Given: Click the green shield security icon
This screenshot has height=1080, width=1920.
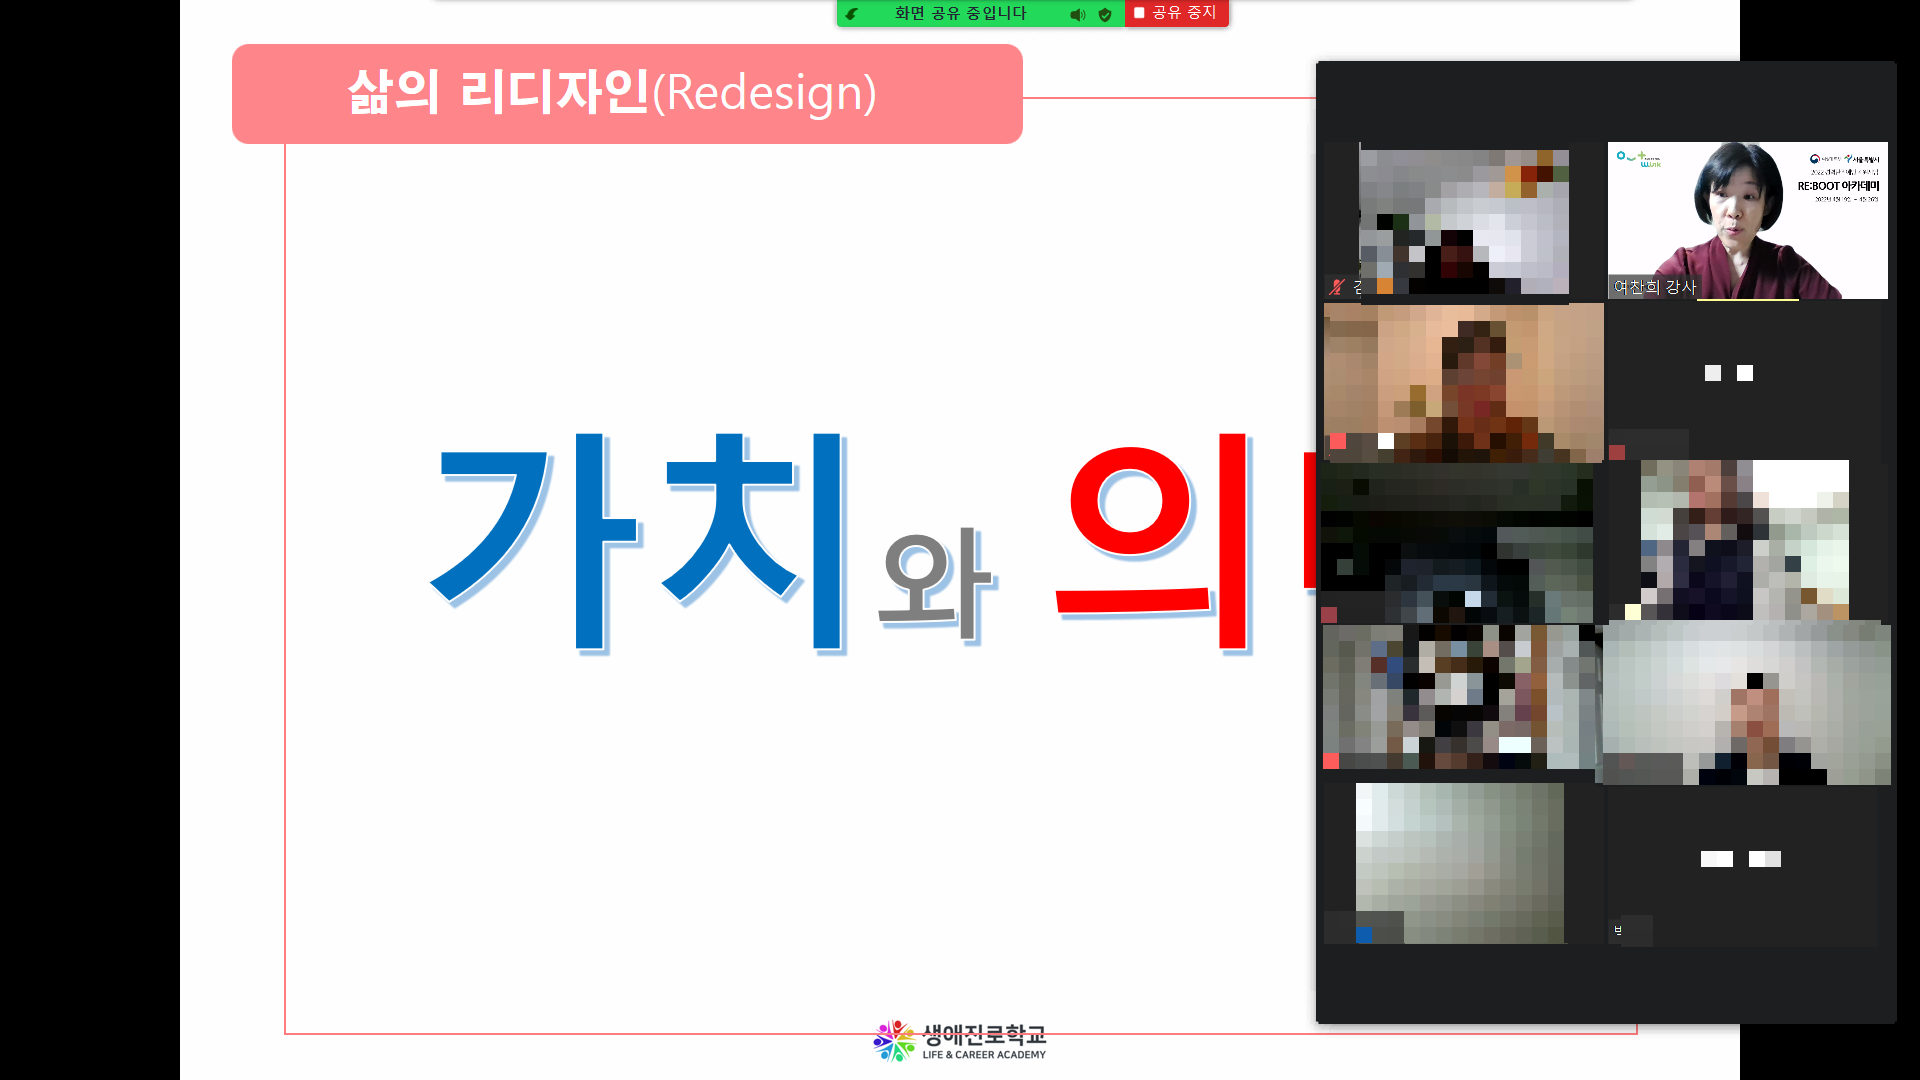Looking at the screenshot, I should pos(1105,14).
